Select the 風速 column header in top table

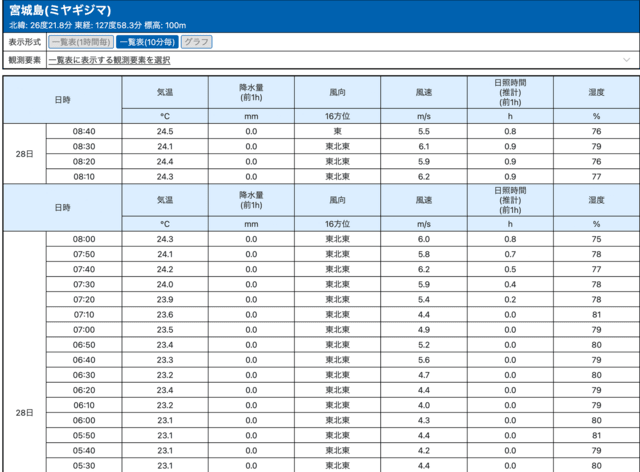point(424,91)
